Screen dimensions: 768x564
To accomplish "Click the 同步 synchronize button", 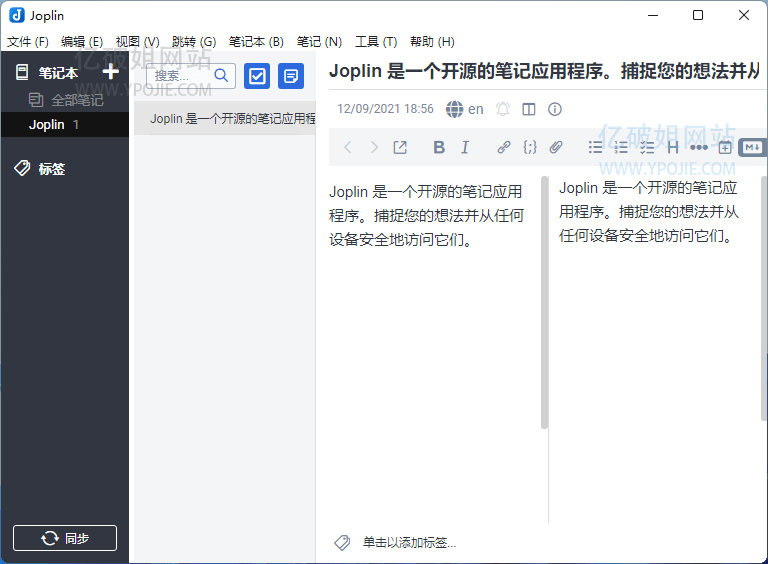I will 65,538.
